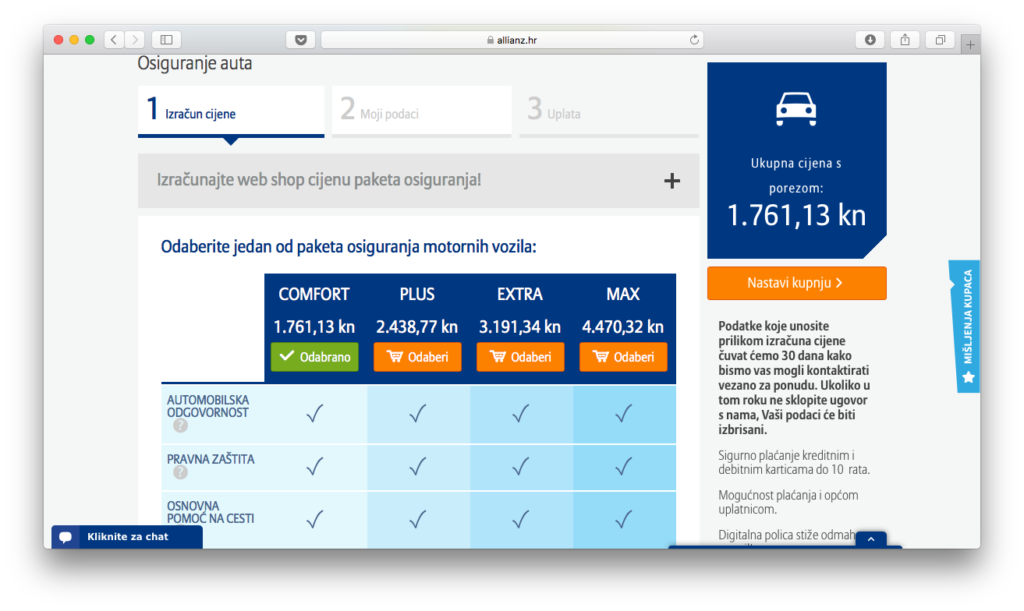
Task: Click the help icon under Pravna zaštita
Action: (180, 473)
